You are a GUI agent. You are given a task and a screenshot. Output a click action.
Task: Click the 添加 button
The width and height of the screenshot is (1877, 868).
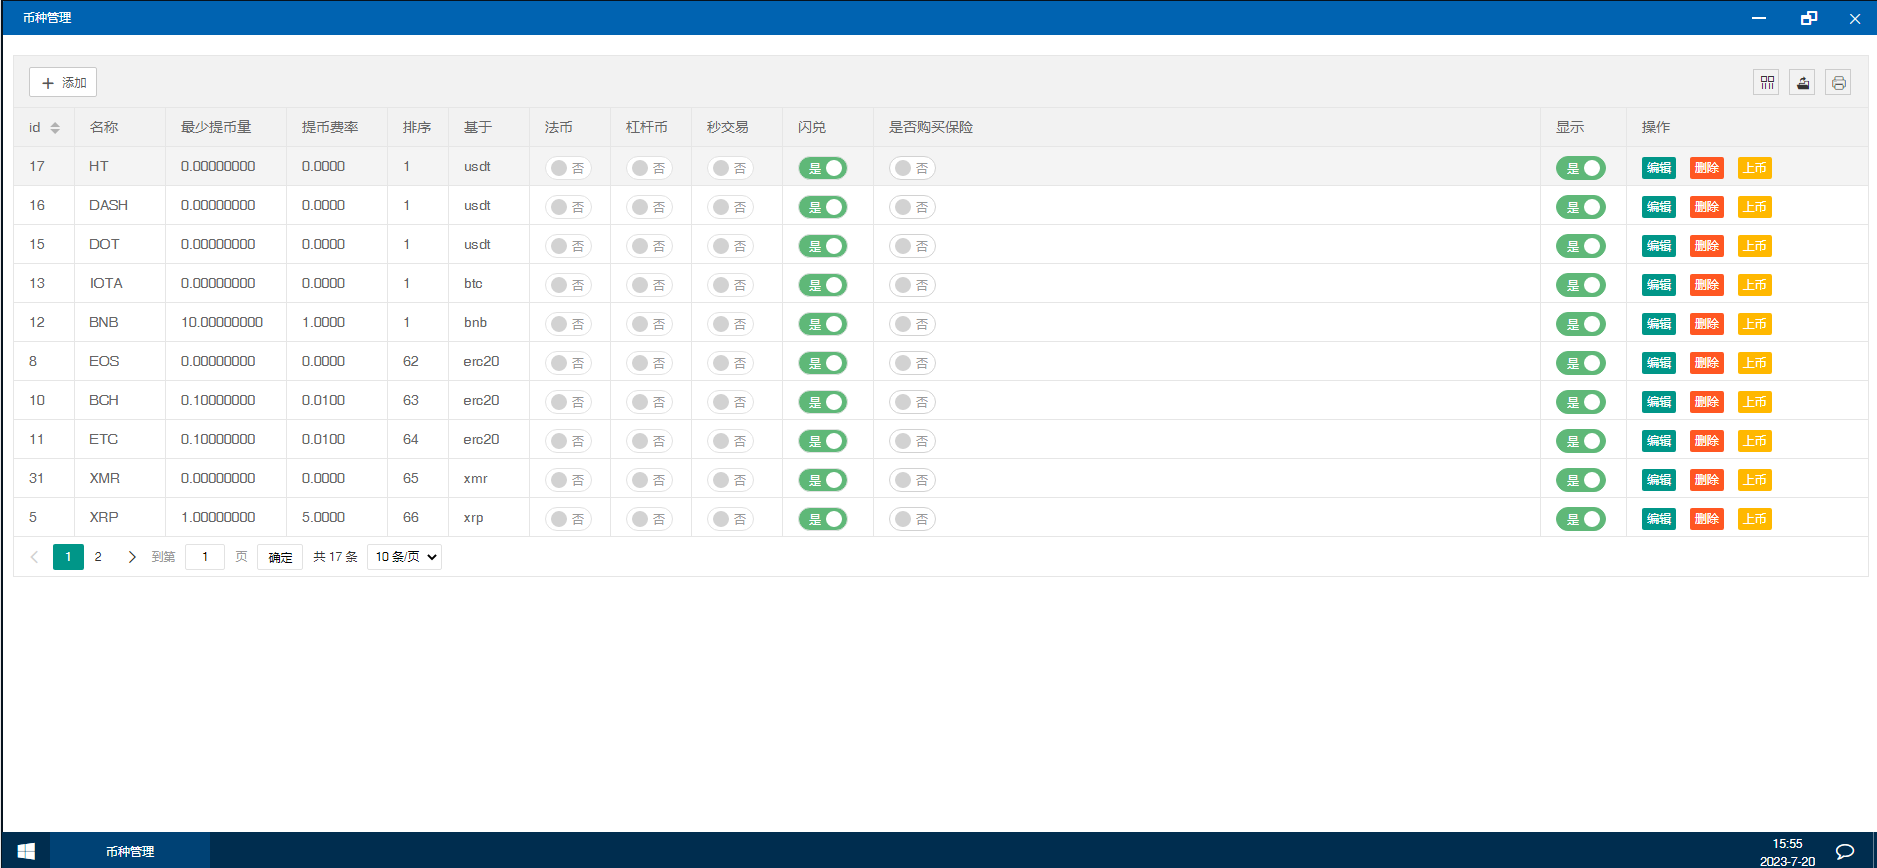(63, 82)
